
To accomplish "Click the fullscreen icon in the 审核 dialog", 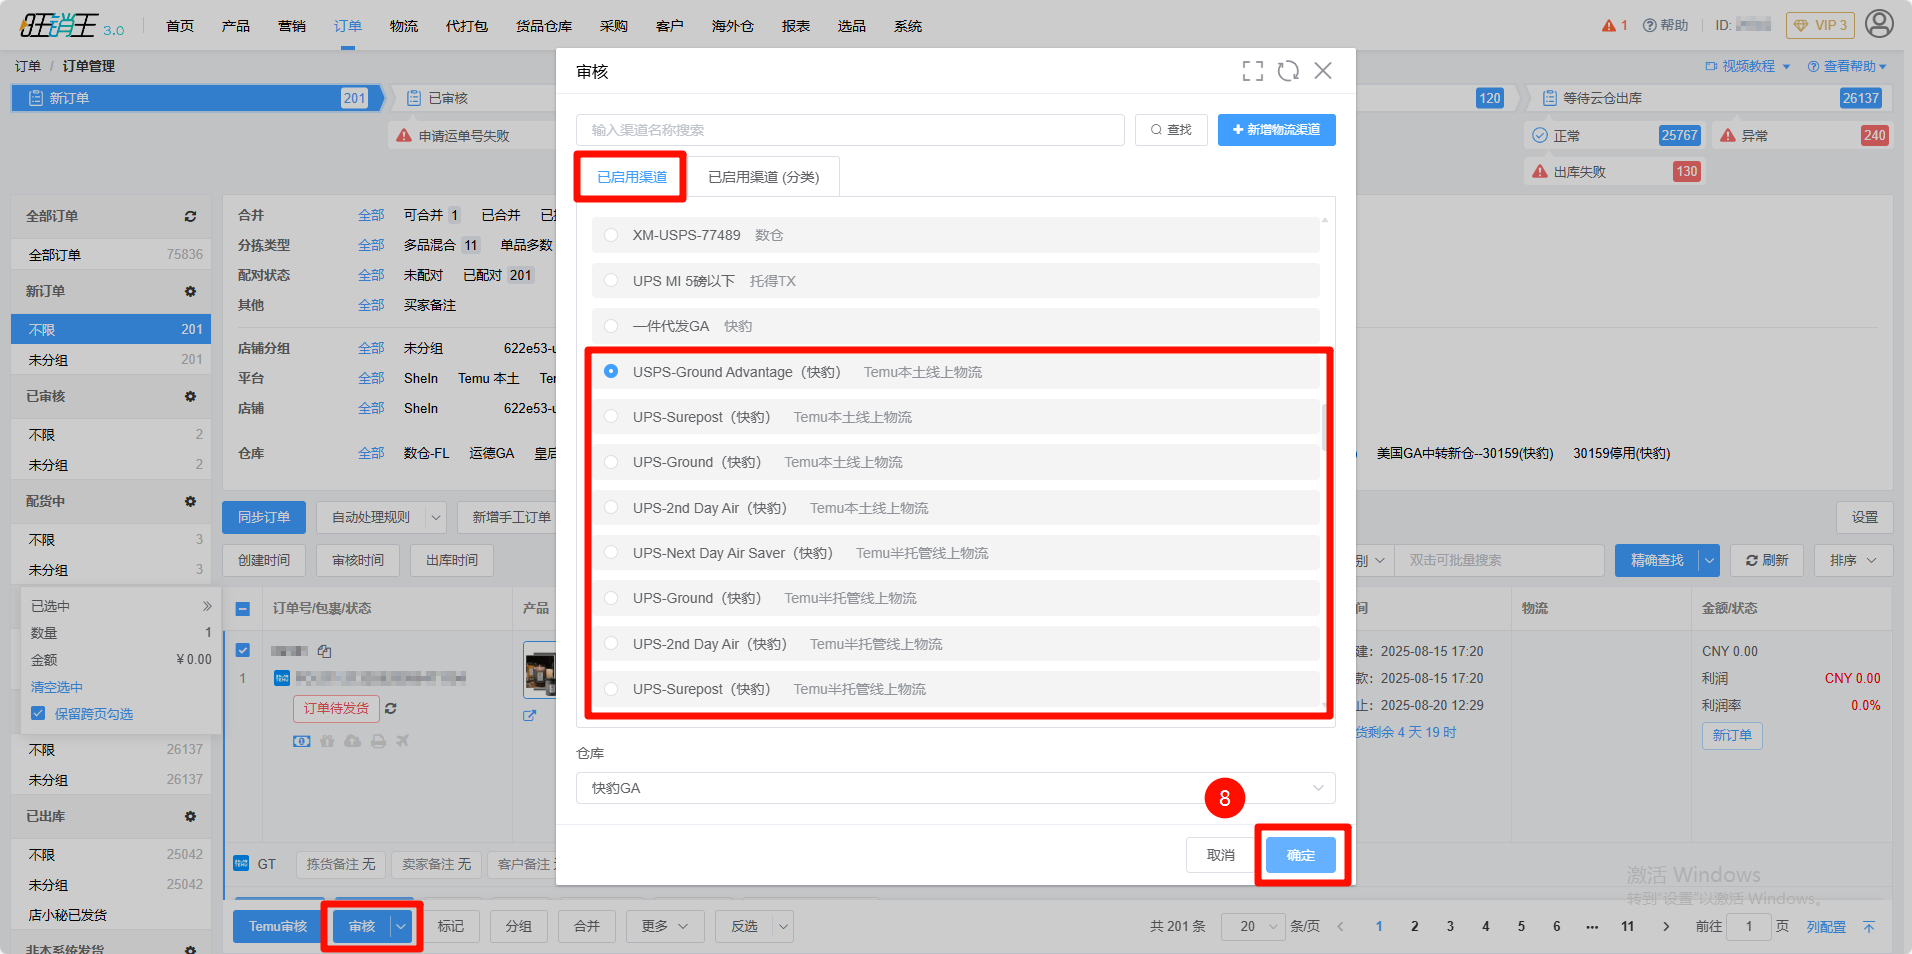I will [1252, 71].
